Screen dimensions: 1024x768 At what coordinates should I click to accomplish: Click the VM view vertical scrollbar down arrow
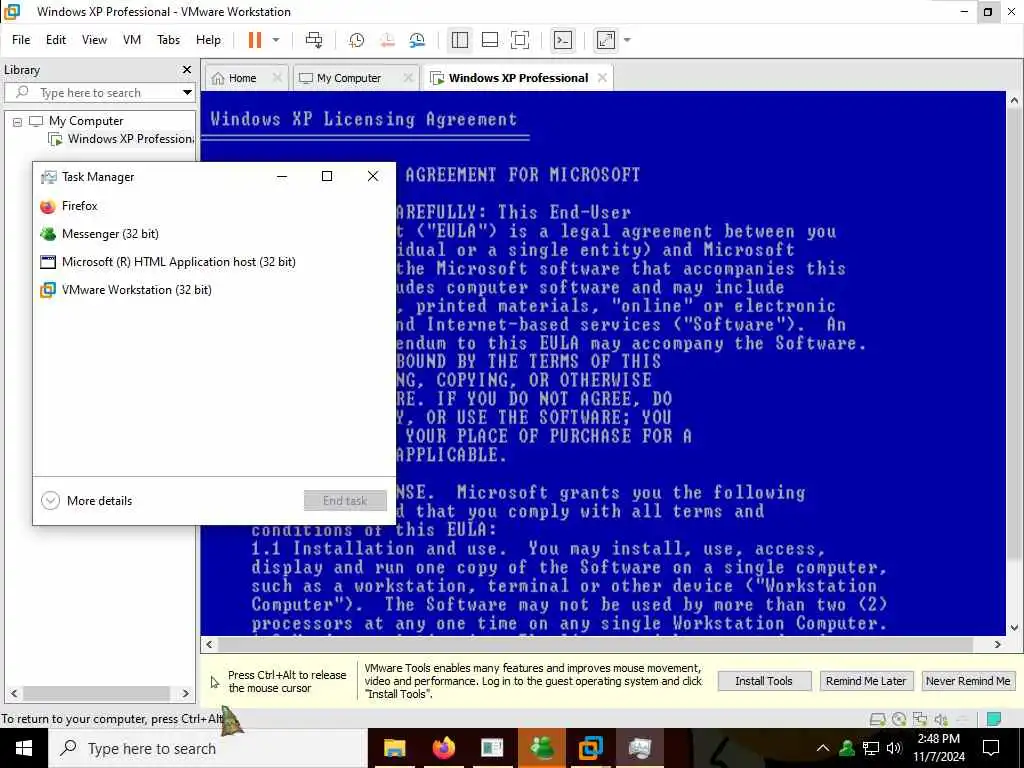(x=1014, y=628)
